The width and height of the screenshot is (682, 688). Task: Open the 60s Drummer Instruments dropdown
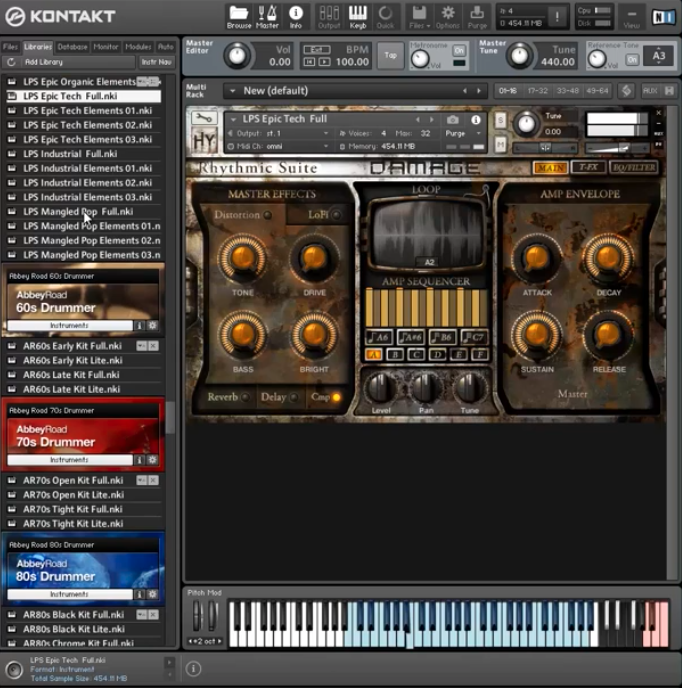pyautogui.click(x=69, y=325)
